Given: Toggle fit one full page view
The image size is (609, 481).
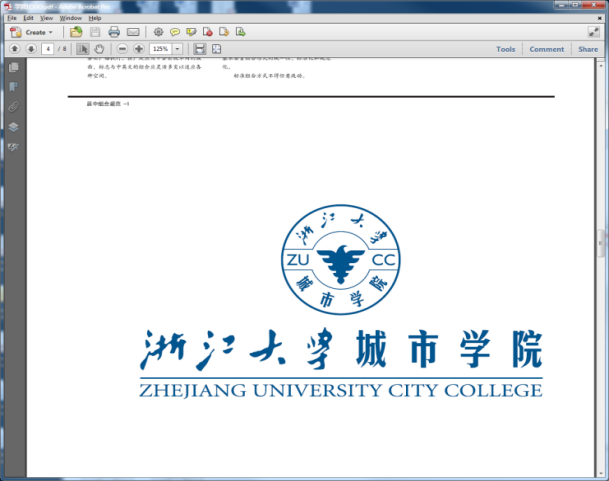Looking at the screenshot, I should (x=216, y=49).
